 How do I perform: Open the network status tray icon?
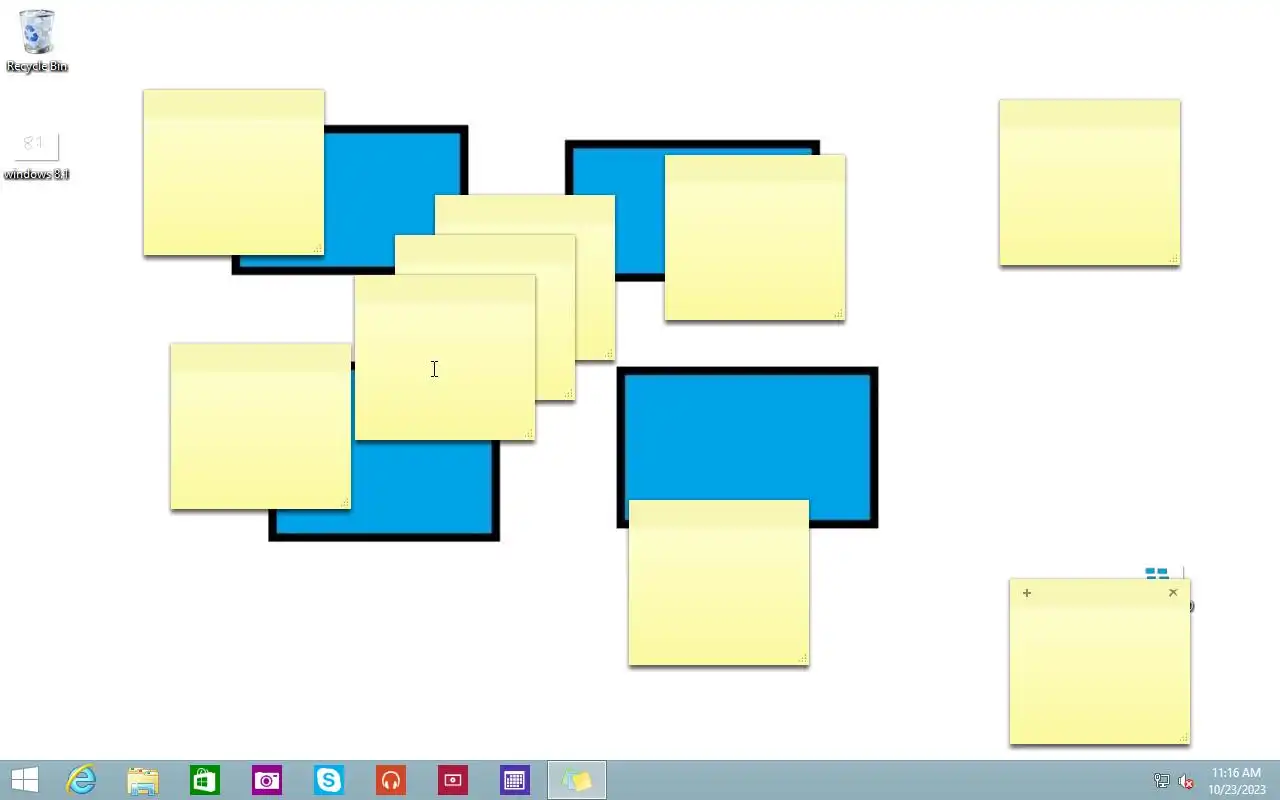pyautogui.click(x=1161, y=781)
